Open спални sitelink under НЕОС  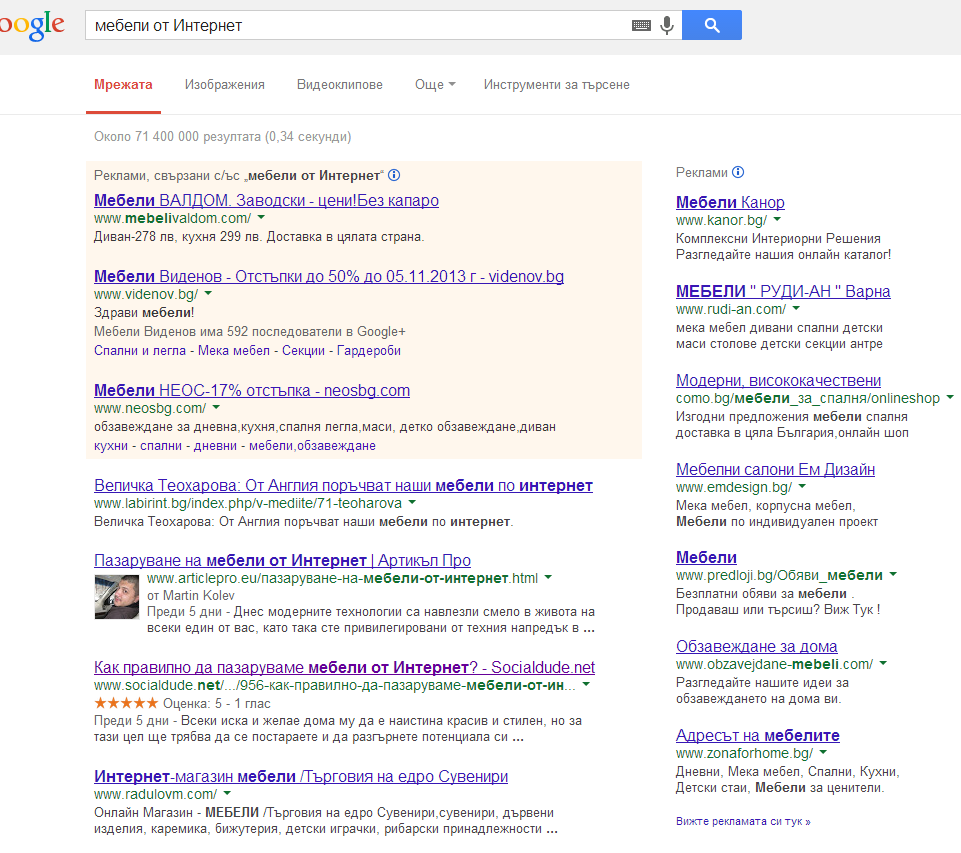click(161, 445)
